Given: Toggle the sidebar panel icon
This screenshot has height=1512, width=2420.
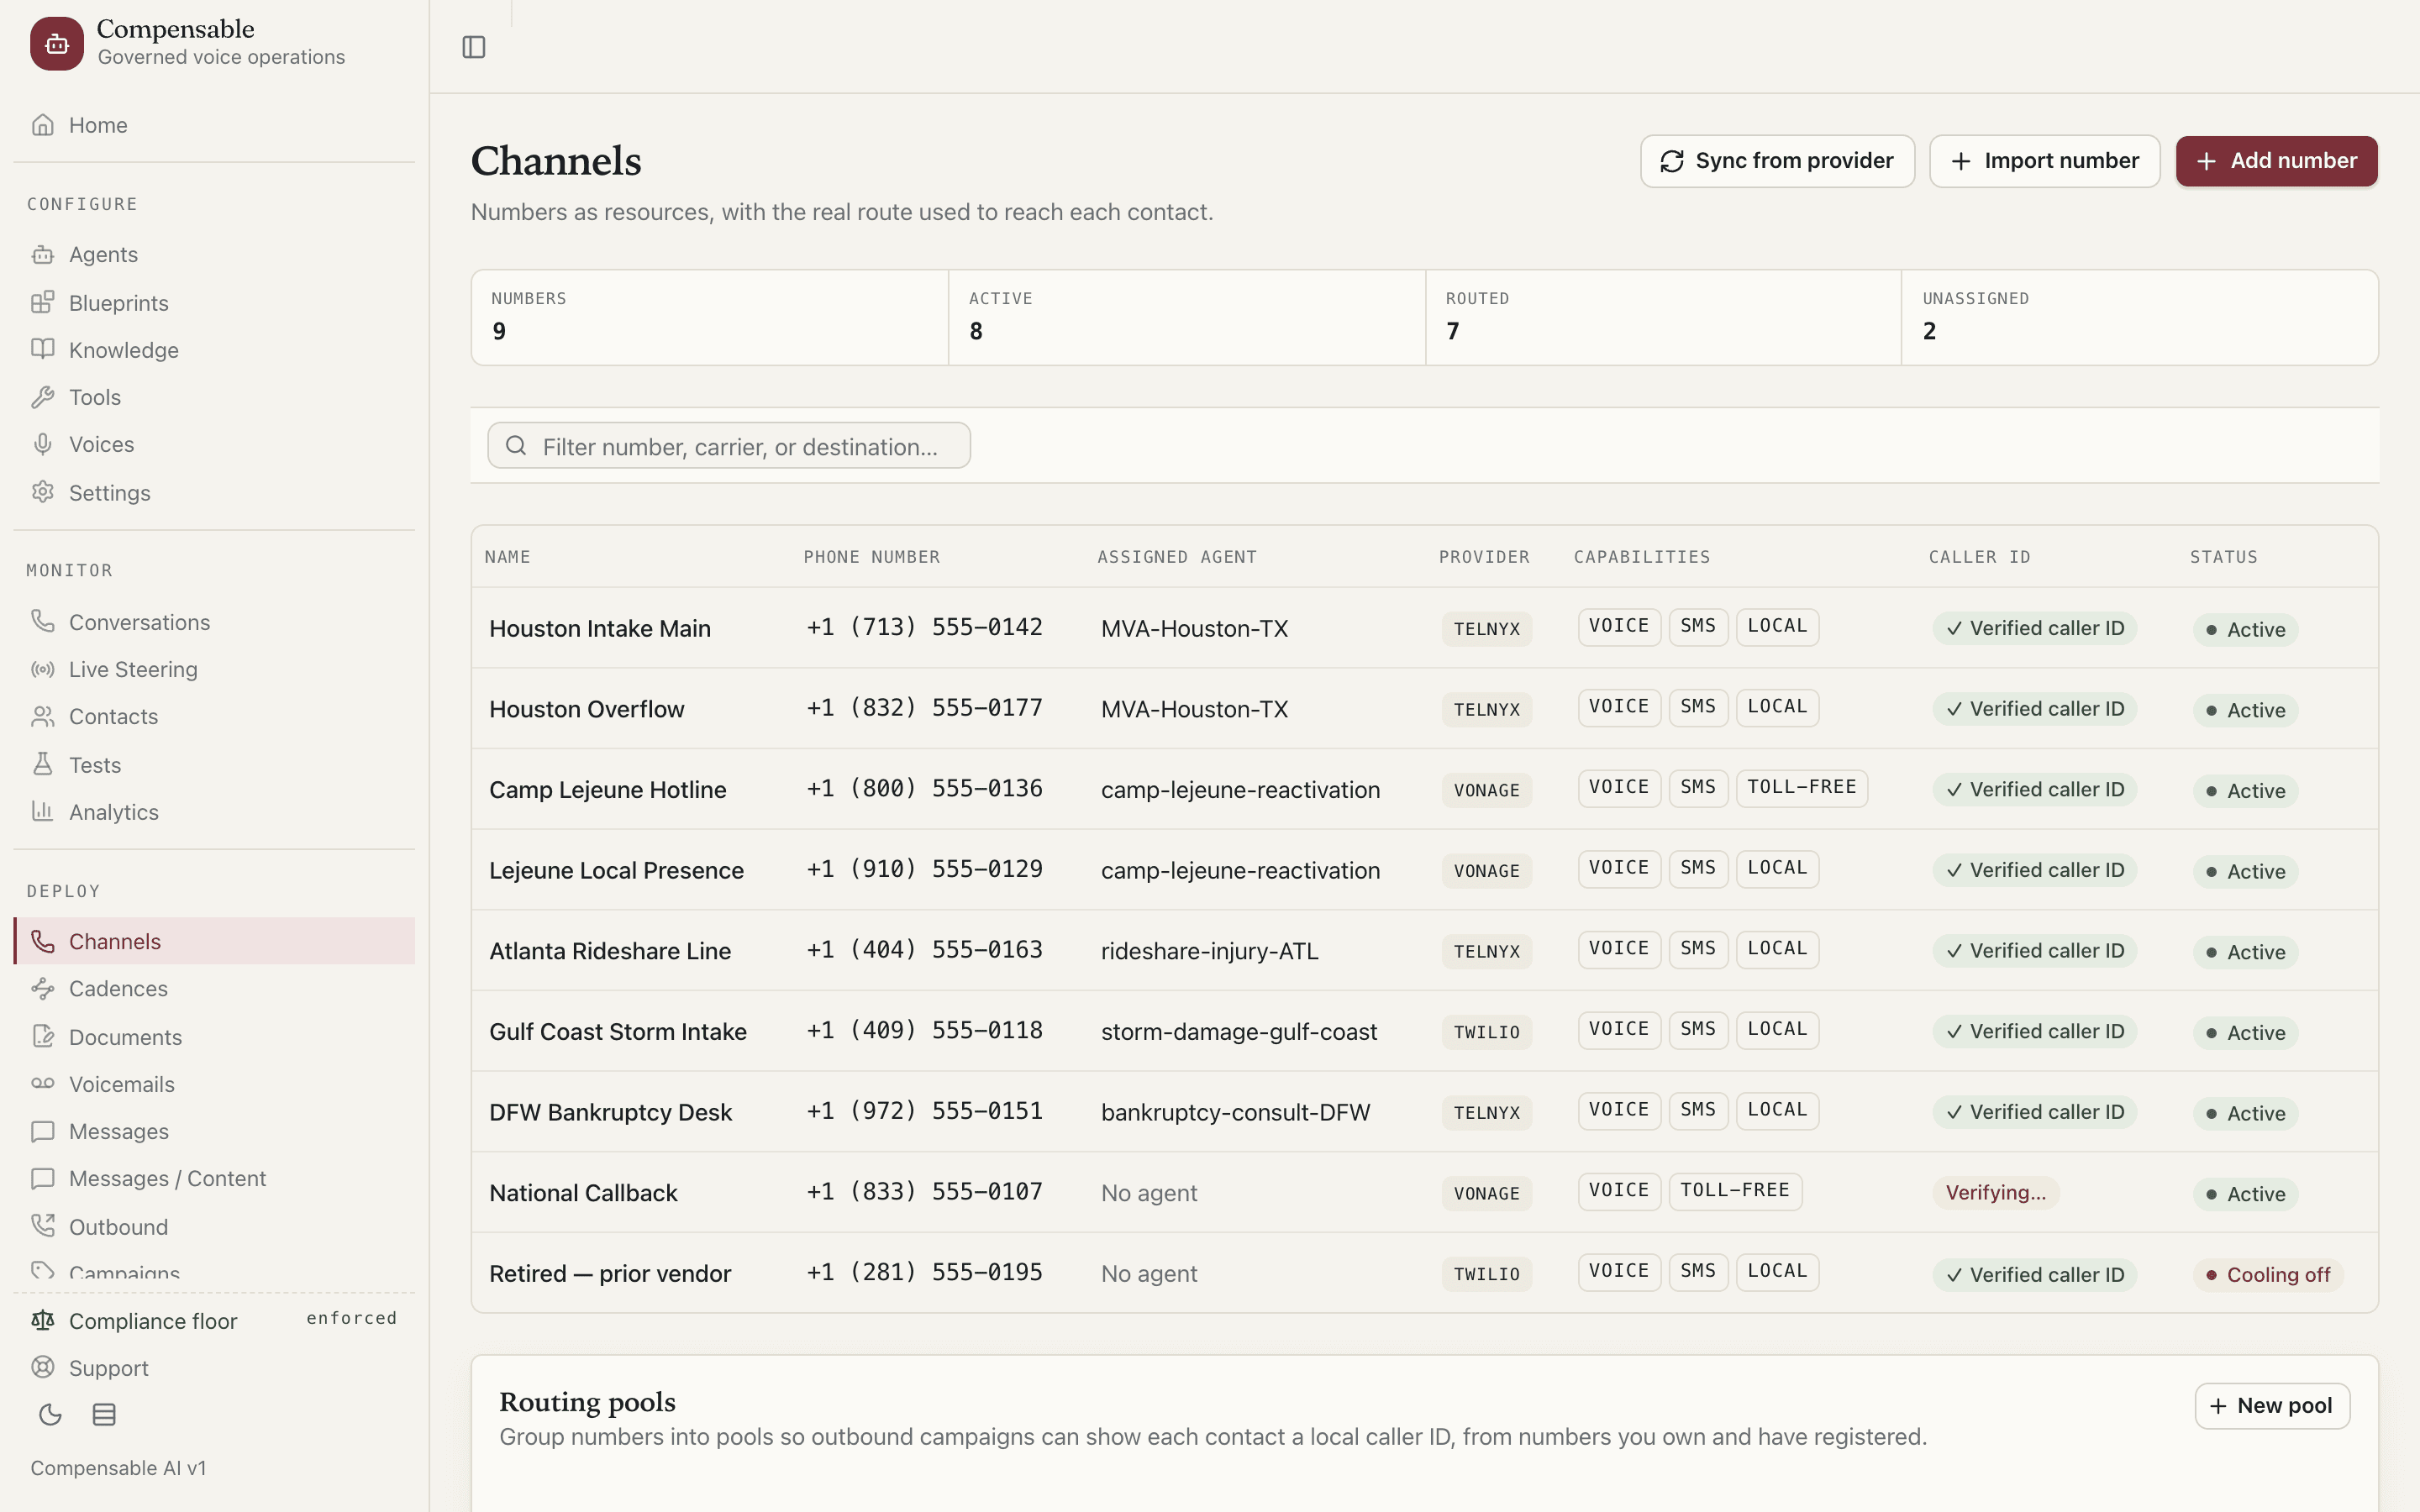Looking at the screenshot, I should 474,47.
